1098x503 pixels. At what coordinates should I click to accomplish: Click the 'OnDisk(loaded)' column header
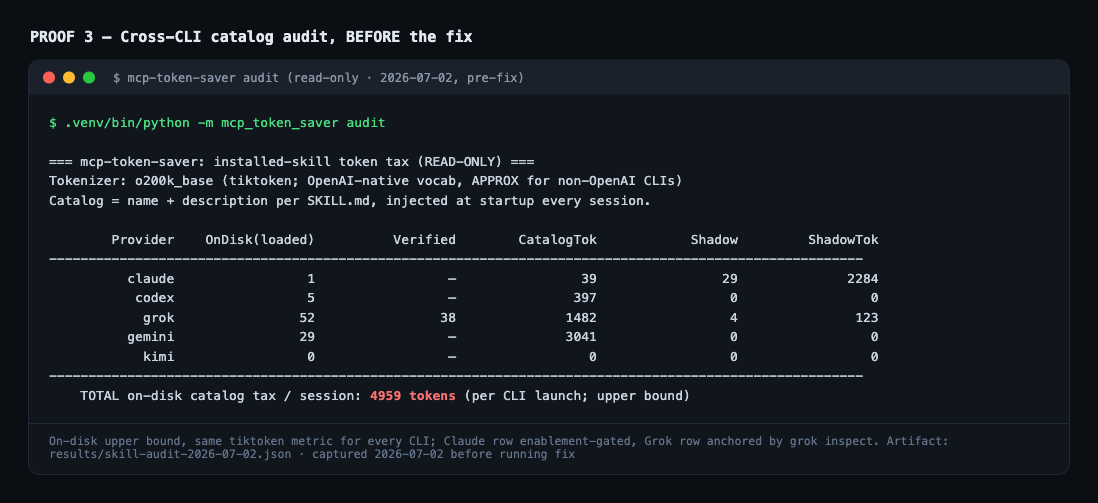260,240
